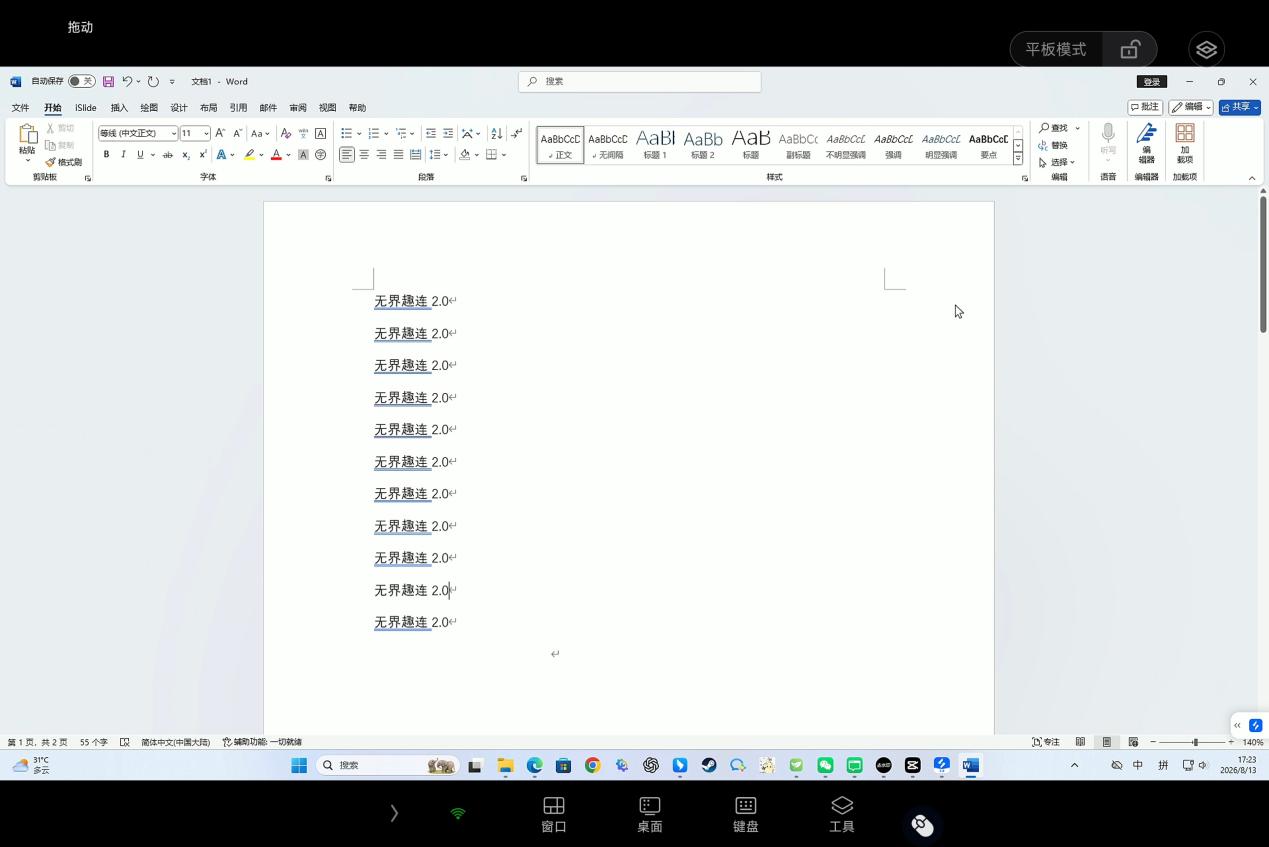The image size is (1269, 847).
Task: Apply text highlight color
Action: tap(249, 155)
